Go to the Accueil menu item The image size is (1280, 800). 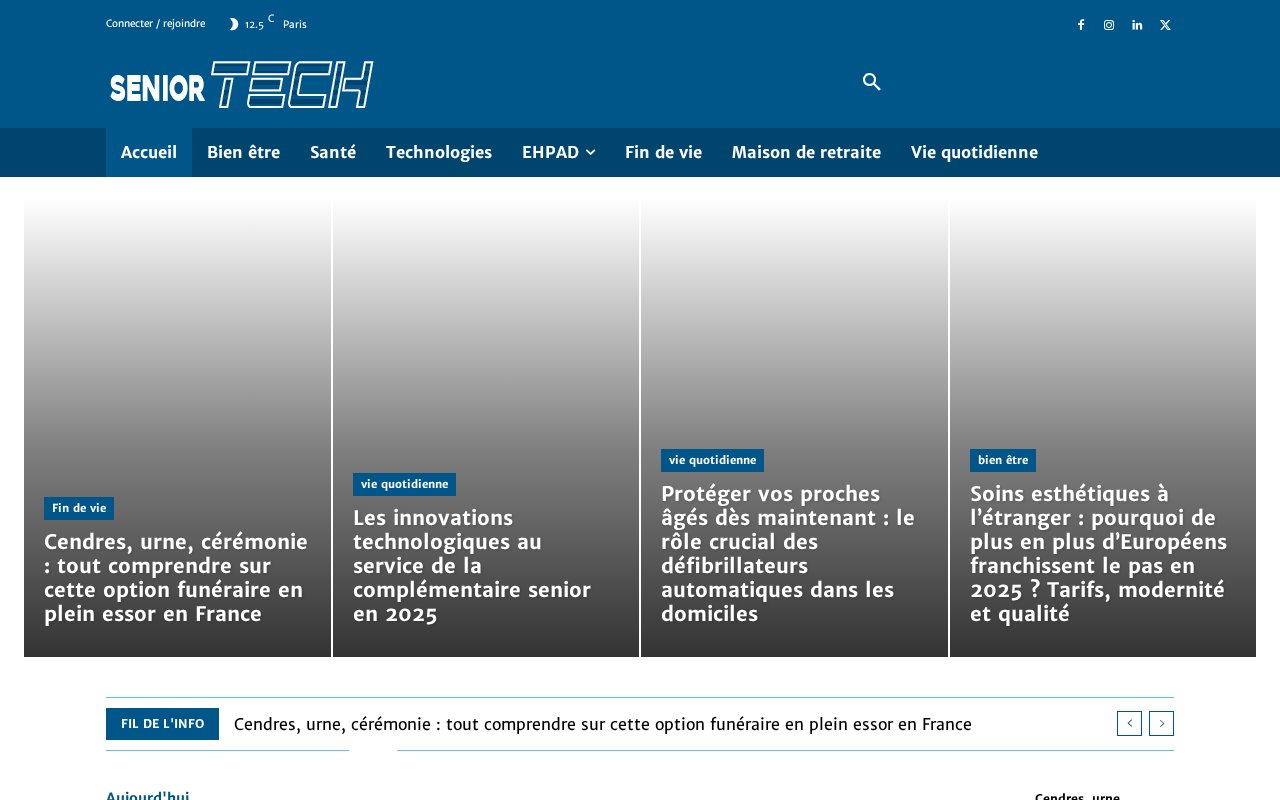[149, 152]
